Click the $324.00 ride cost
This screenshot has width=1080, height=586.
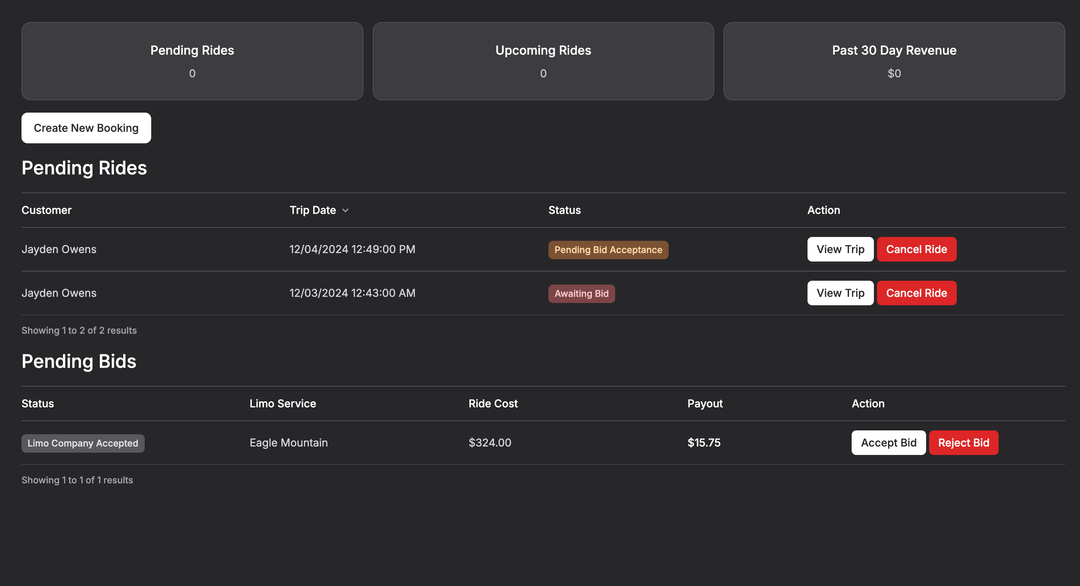pos(490,443)
